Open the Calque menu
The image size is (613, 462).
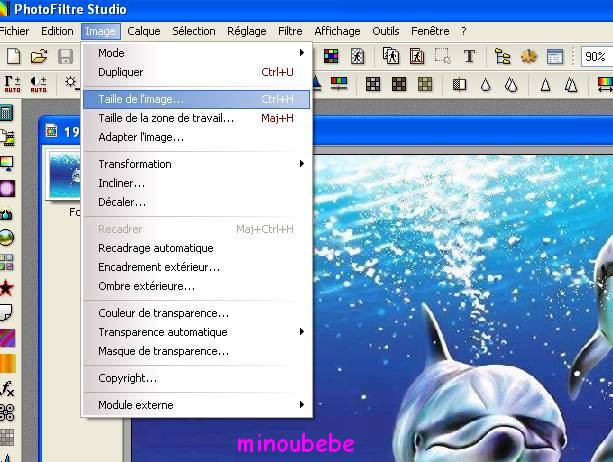pyautogui.click(x=144, y=31)
